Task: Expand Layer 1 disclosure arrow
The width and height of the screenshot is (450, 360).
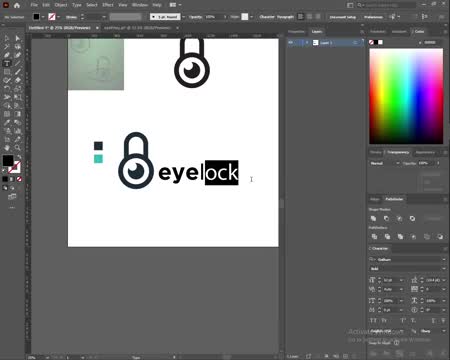Action: tap(307, 43)
